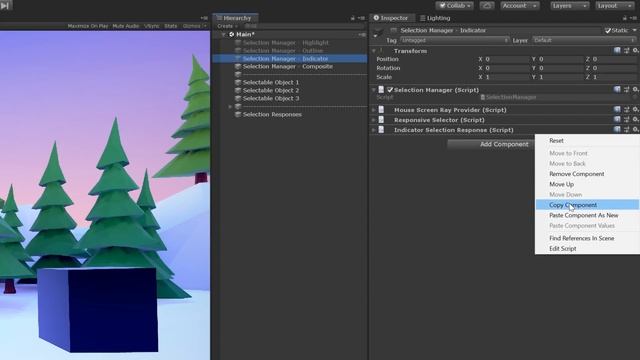Edit the Selection Manager - Indicator name field
Screen dimensions: 640x360
[x=500, y=30]
